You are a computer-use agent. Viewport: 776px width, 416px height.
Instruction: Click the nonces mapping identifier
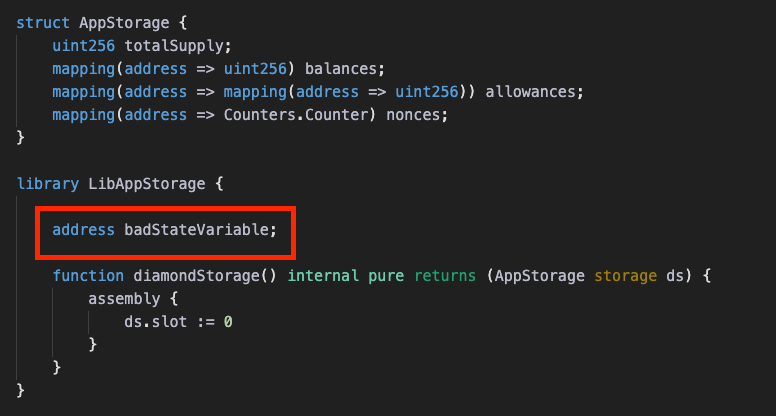pos(413,115)
